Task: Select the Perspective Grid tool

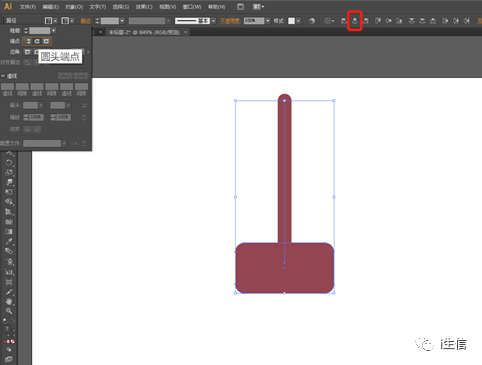Action: [9, 212]
